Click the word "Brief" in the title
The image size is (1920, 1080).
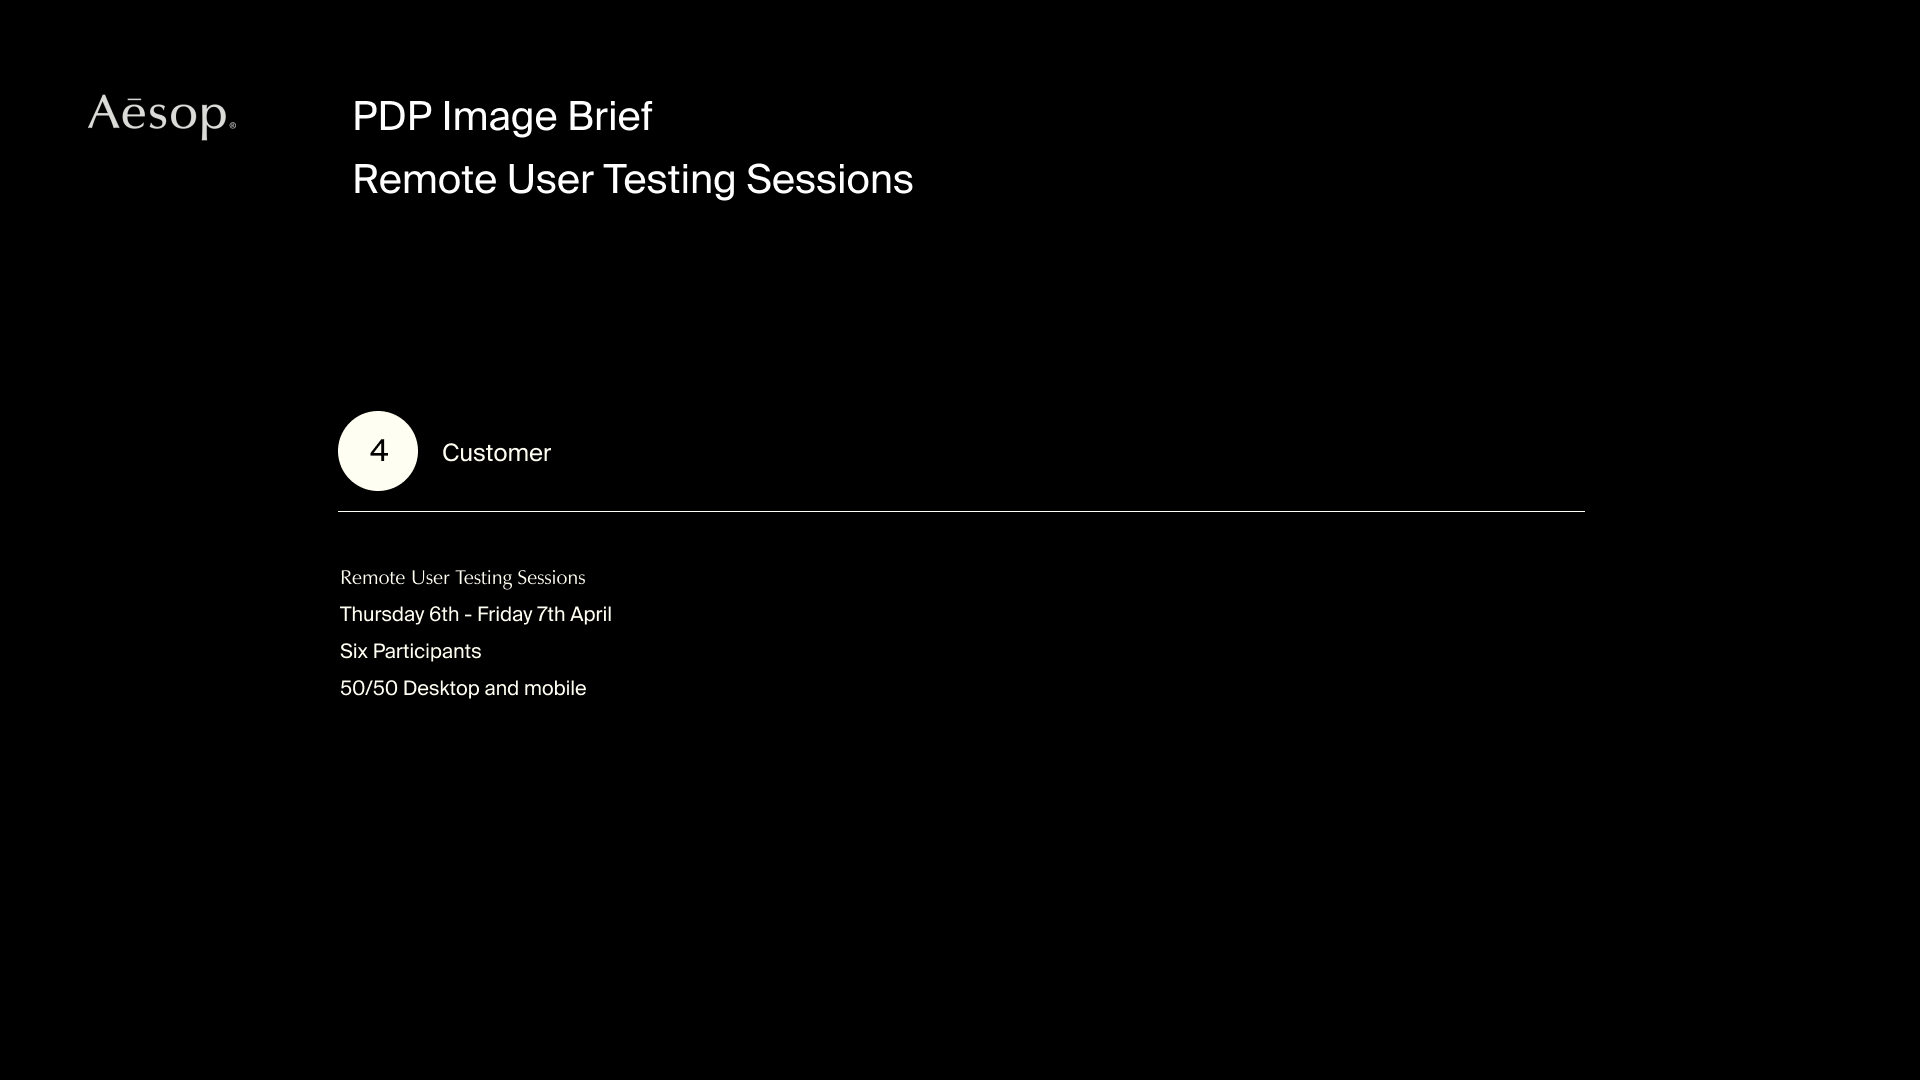pos(609,116)
